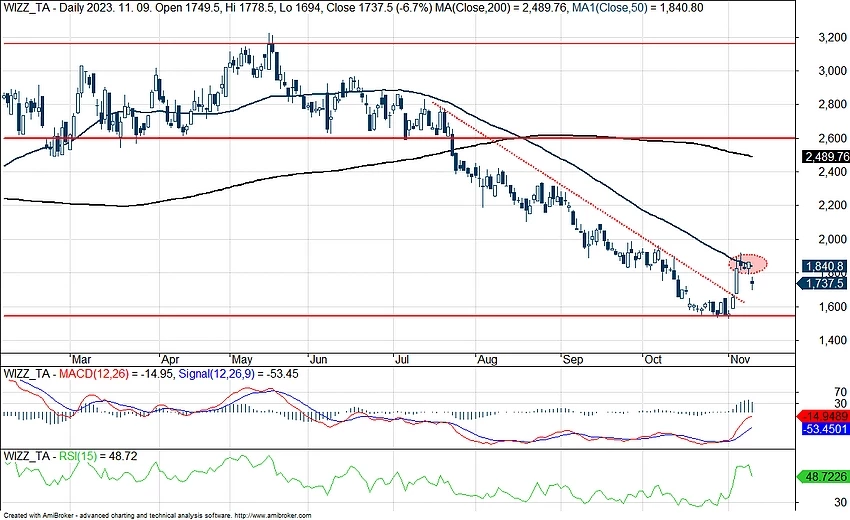The height and width of the screenshot is (520, 850).
Task: Click the Jul date axis label
Action: (x=402, y=359)
